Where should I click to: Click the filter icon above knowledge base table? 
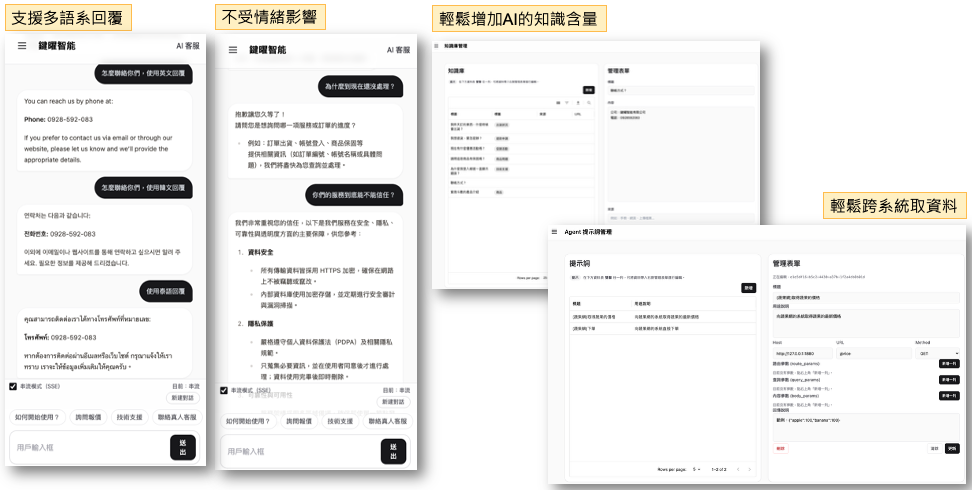click(x=566, y=102)
